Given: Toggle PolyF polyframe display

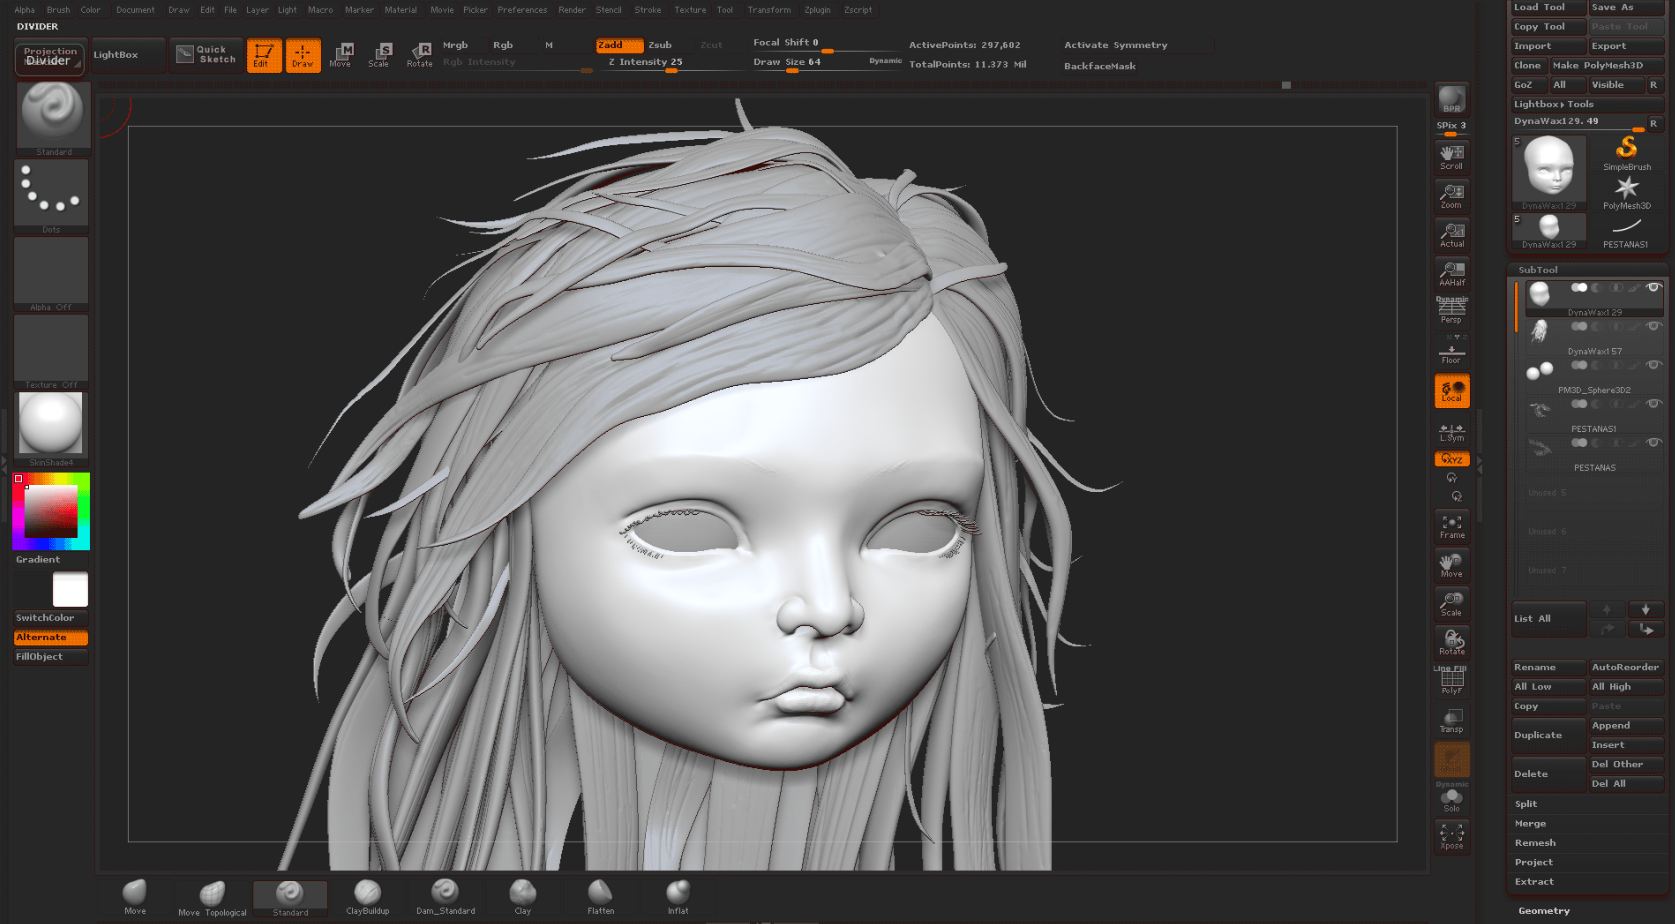Looking at the screenshot, I should point(1451,681).
